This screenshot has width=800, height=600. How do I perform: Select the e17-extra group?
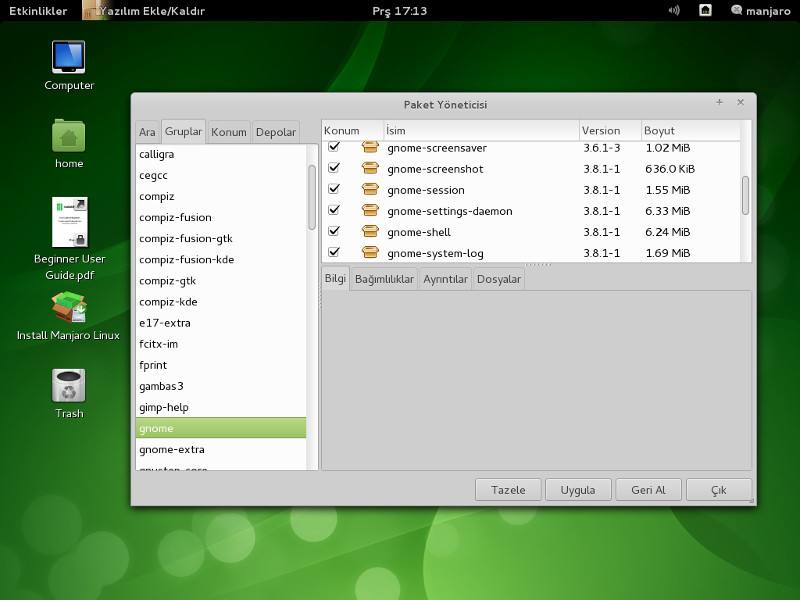pyautogui.click(x=221, y=323)
